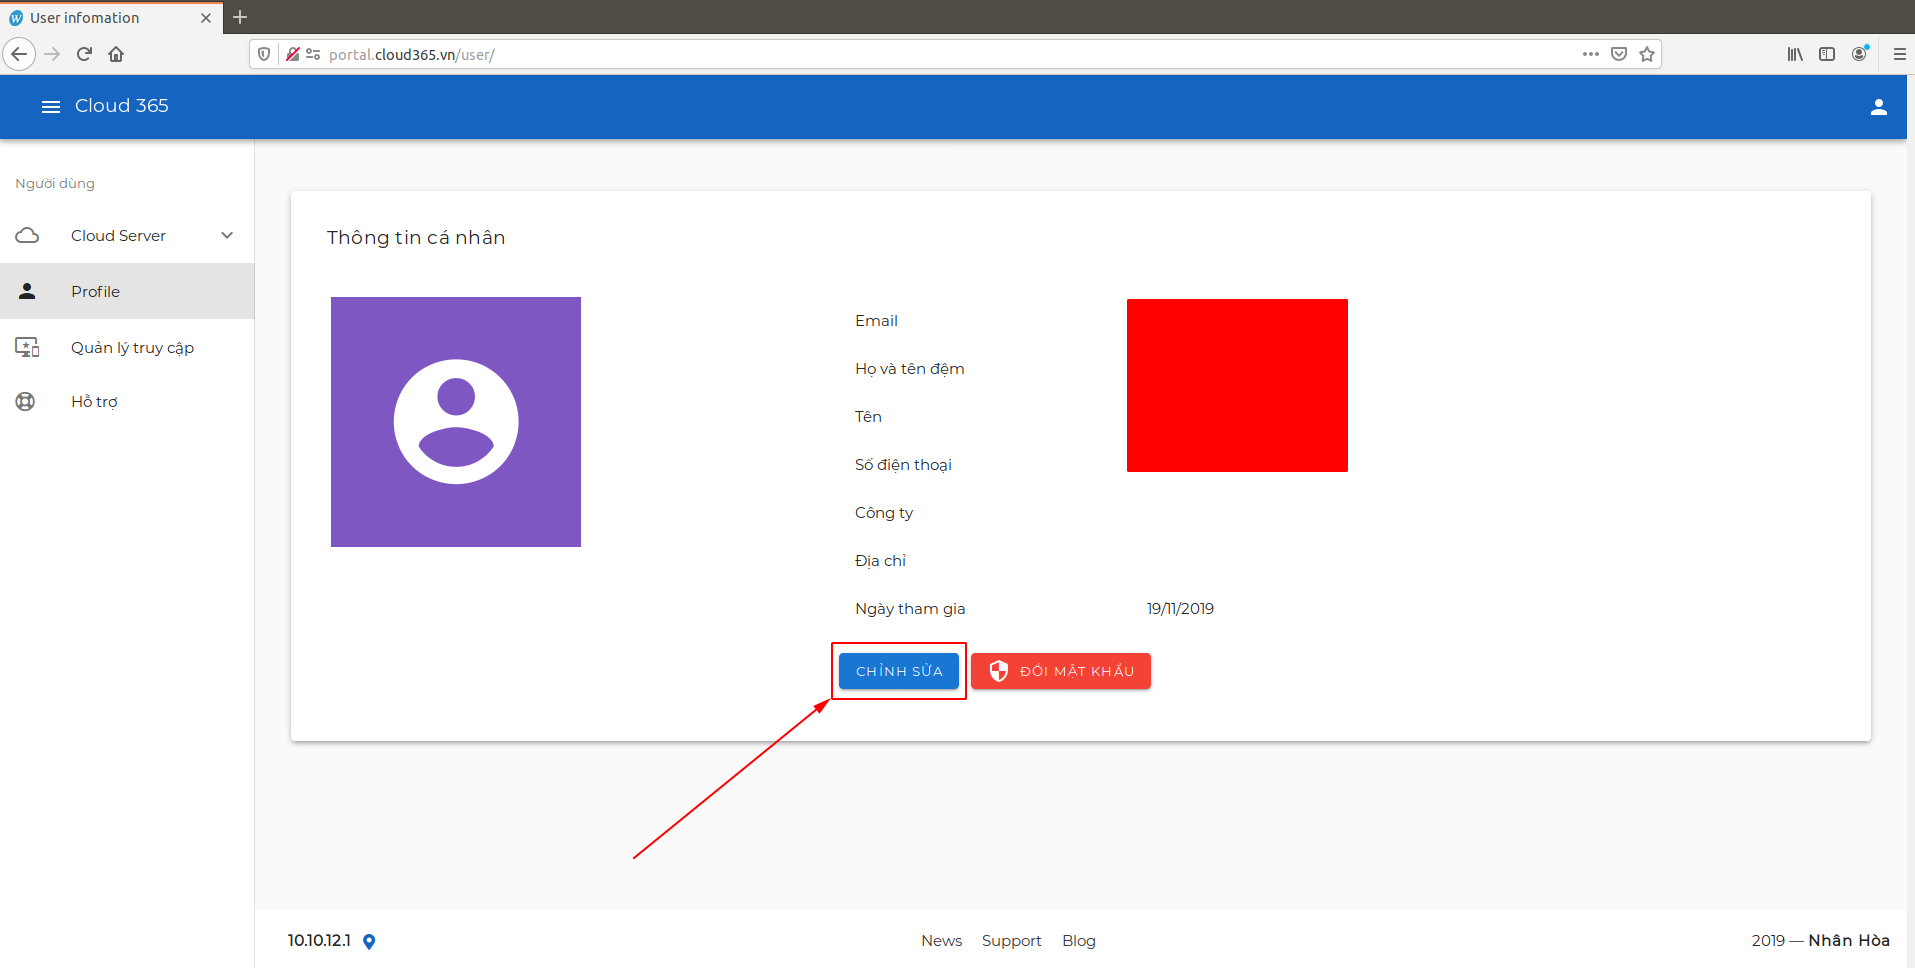Open Quản lý truy cập menu item
Viewport: 1915px width, 968px height.
click(127, 347)
